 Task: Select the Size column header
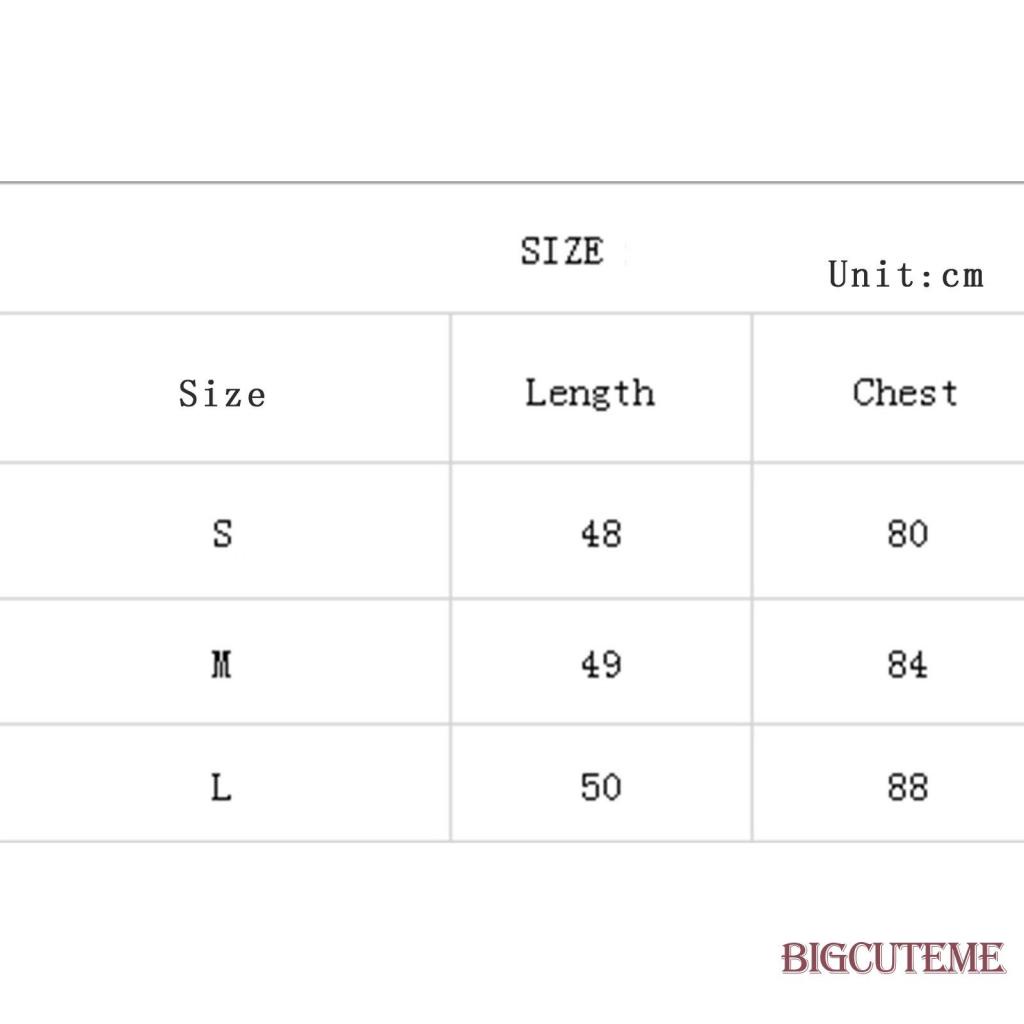click(x=222, y=393)
